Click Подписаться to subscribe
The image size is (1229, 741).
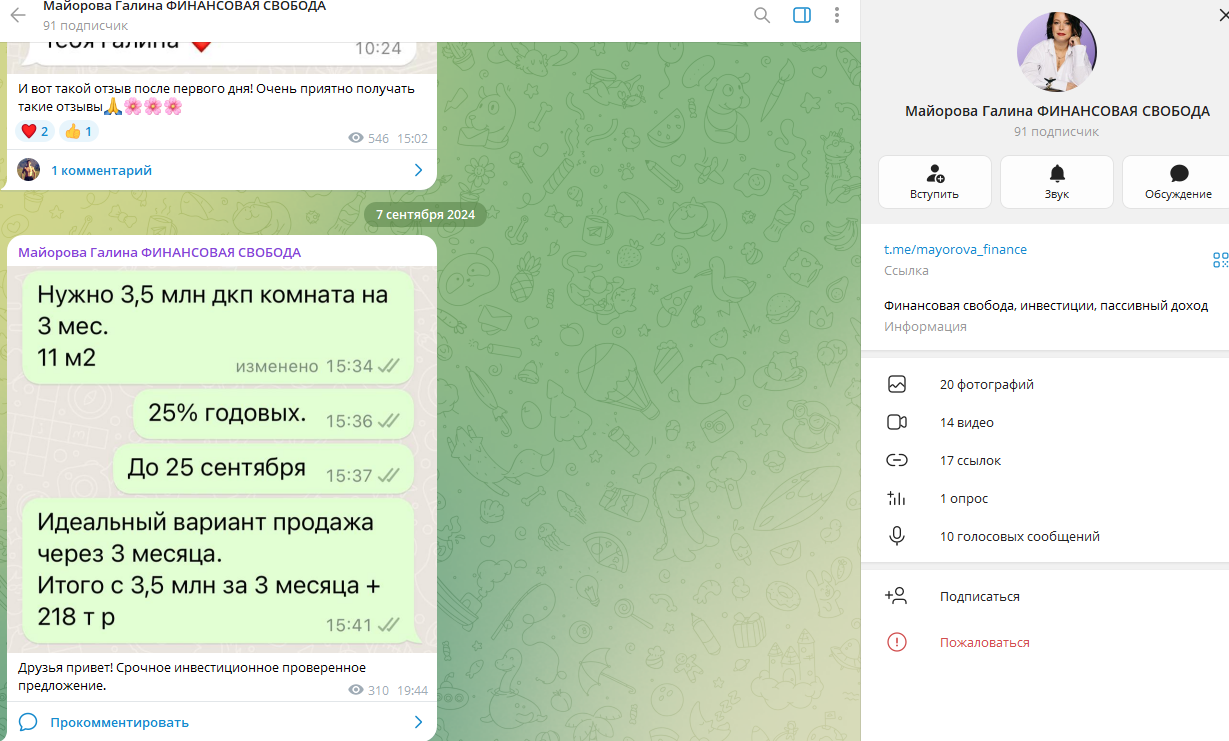[979, 596]
